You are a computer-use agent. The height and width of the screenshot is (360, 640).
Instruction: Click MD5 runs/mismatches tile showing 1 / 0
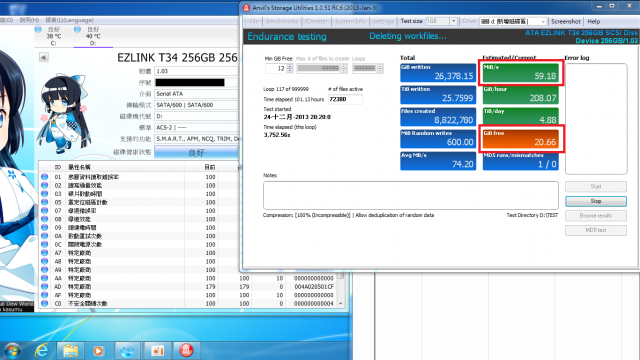[520, 161]
